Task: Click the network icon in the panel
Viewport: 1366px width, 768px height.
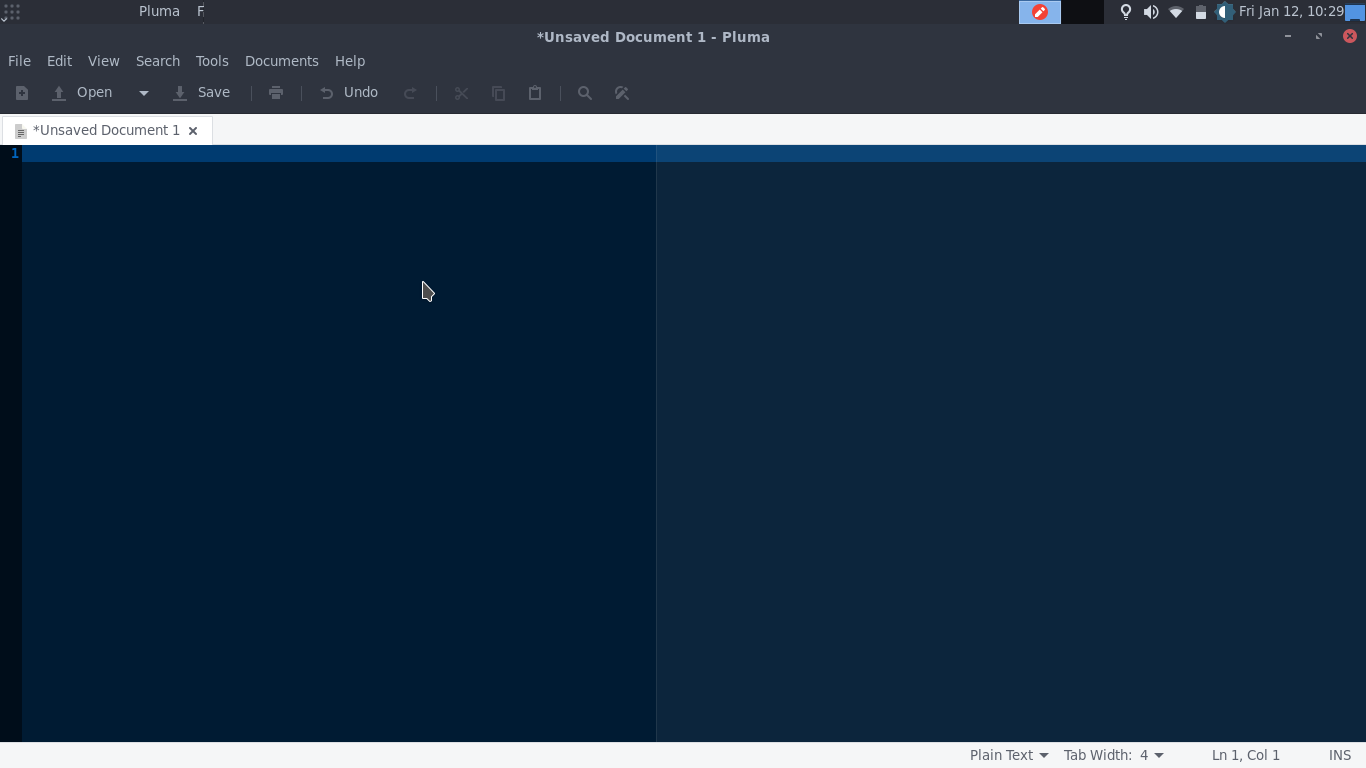Action: coord(1175,12)
